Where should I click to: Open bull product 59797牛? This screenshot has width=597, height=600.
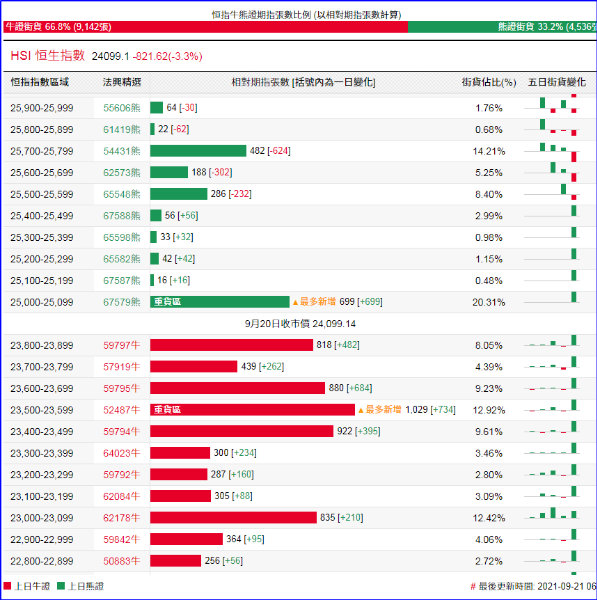pyautogui.click(x=122, y=345)
